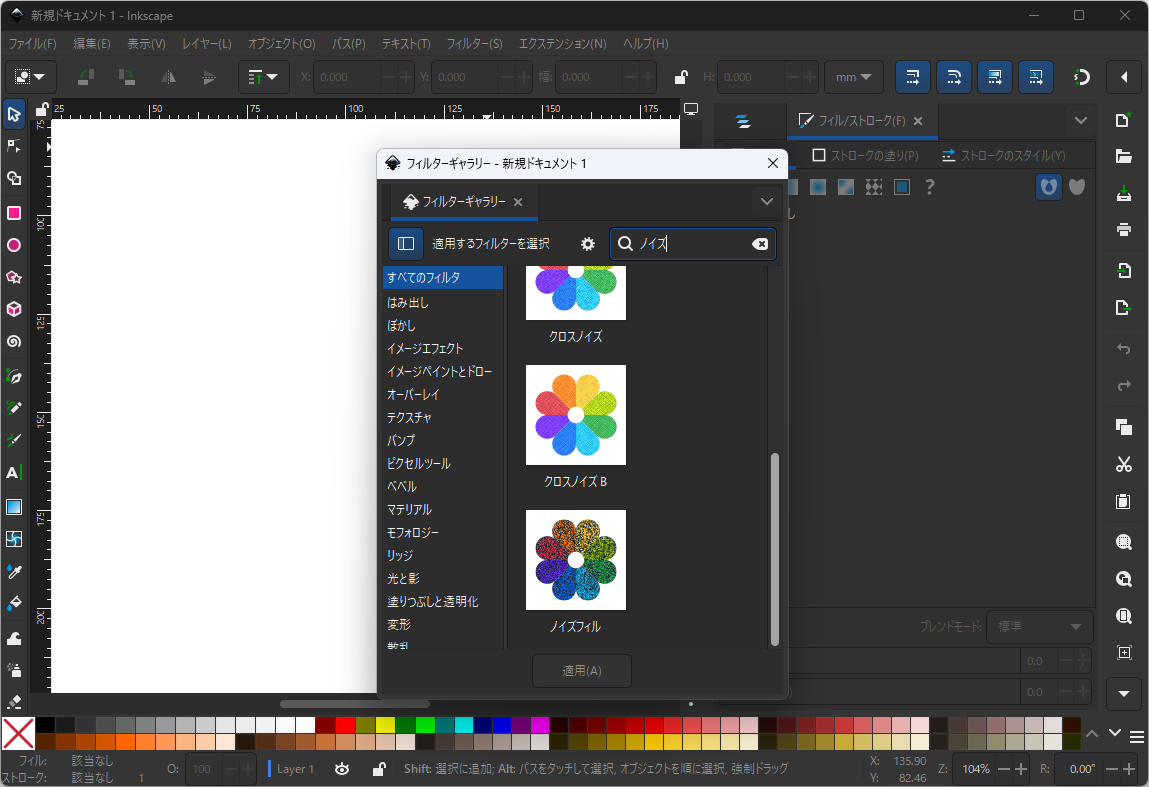The image size is (1149, 787).
Task: Toggle the even-odd fill rule button
Action: click(x=1049, y=187)
